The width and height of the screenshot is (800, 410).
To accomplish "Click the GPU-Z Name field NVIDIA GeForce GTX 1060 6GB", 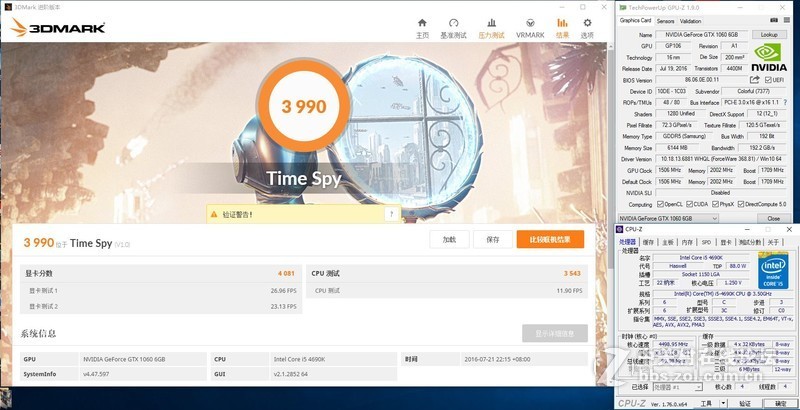I will click(702, 35).
